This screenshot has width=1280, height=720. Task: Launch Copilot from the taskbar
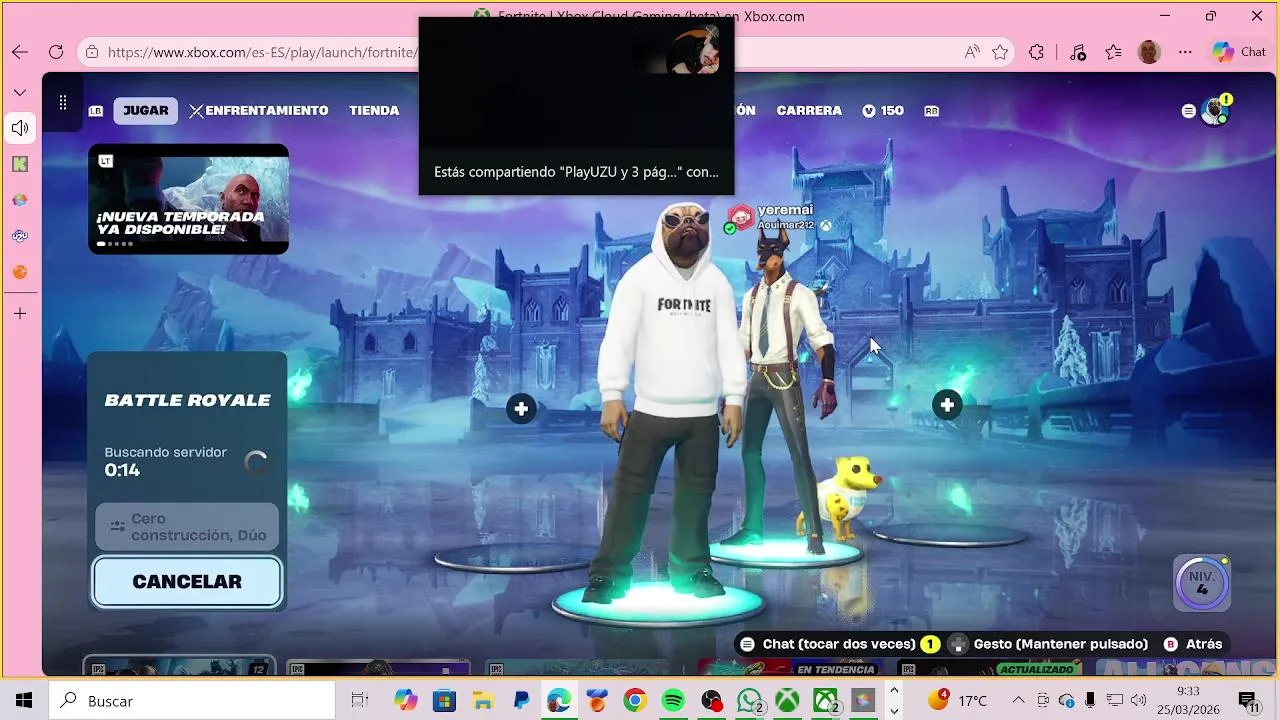click(x=405, y=701)
